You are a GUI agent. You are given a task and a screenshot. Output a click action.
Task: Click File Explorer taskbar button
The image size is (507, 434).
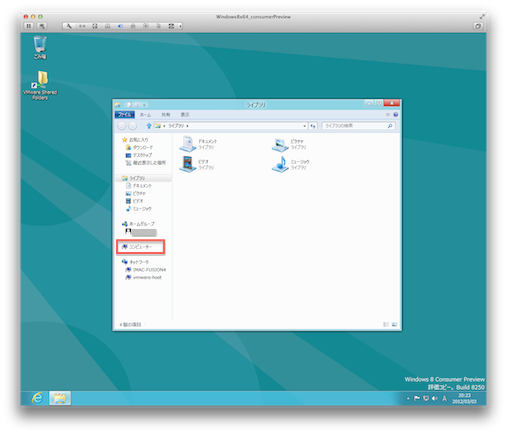(x=60, y=398)
